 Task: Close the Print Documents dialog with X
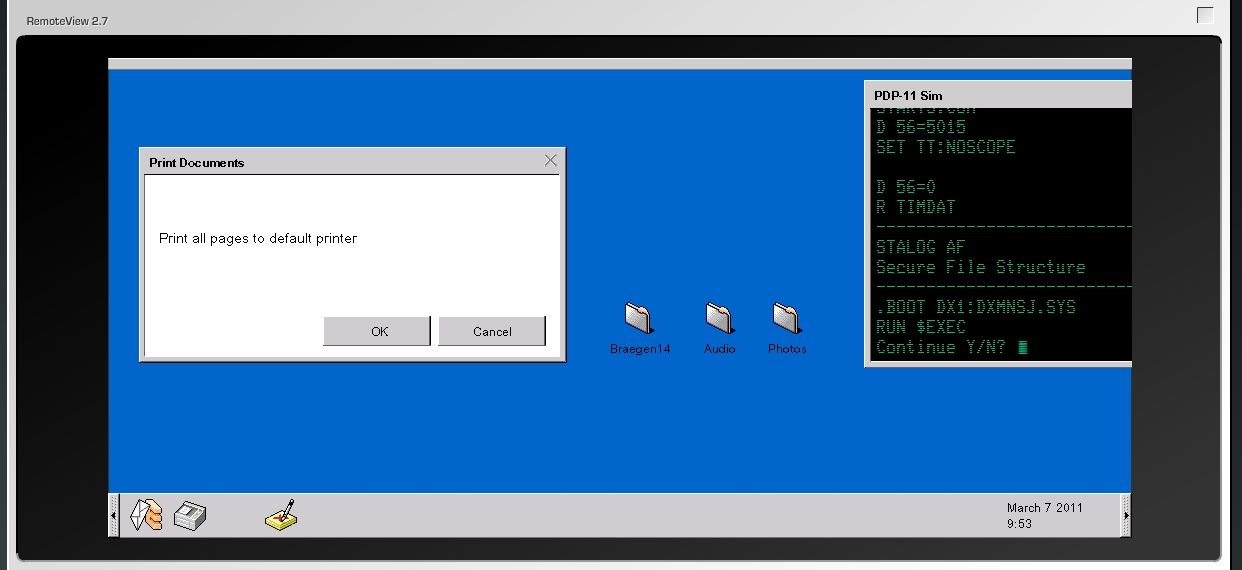(550, 160)
